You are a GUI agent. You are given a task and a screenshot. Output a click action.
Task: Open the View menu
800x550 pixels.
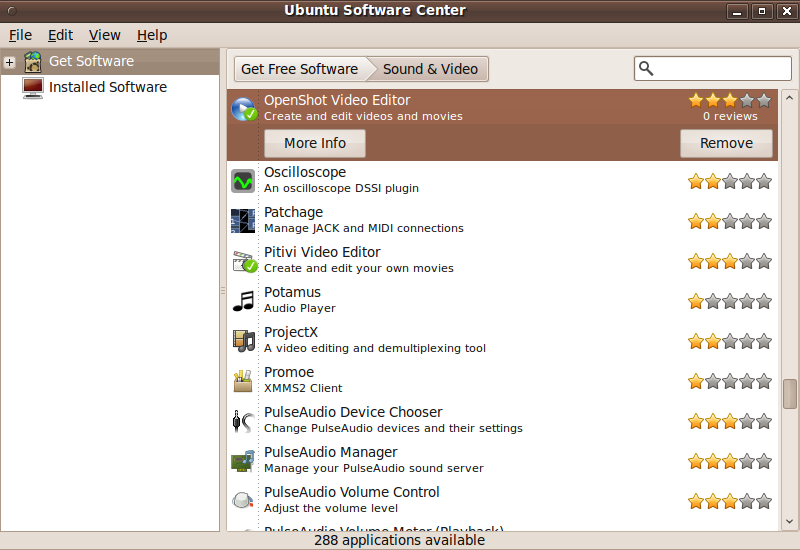104,35
